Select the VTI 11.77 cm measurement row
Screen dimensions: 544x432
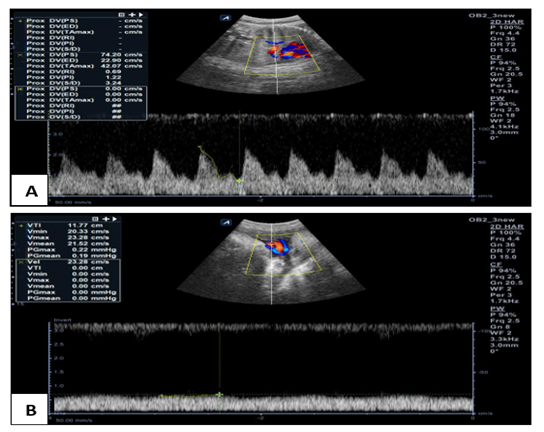(68, 226)
